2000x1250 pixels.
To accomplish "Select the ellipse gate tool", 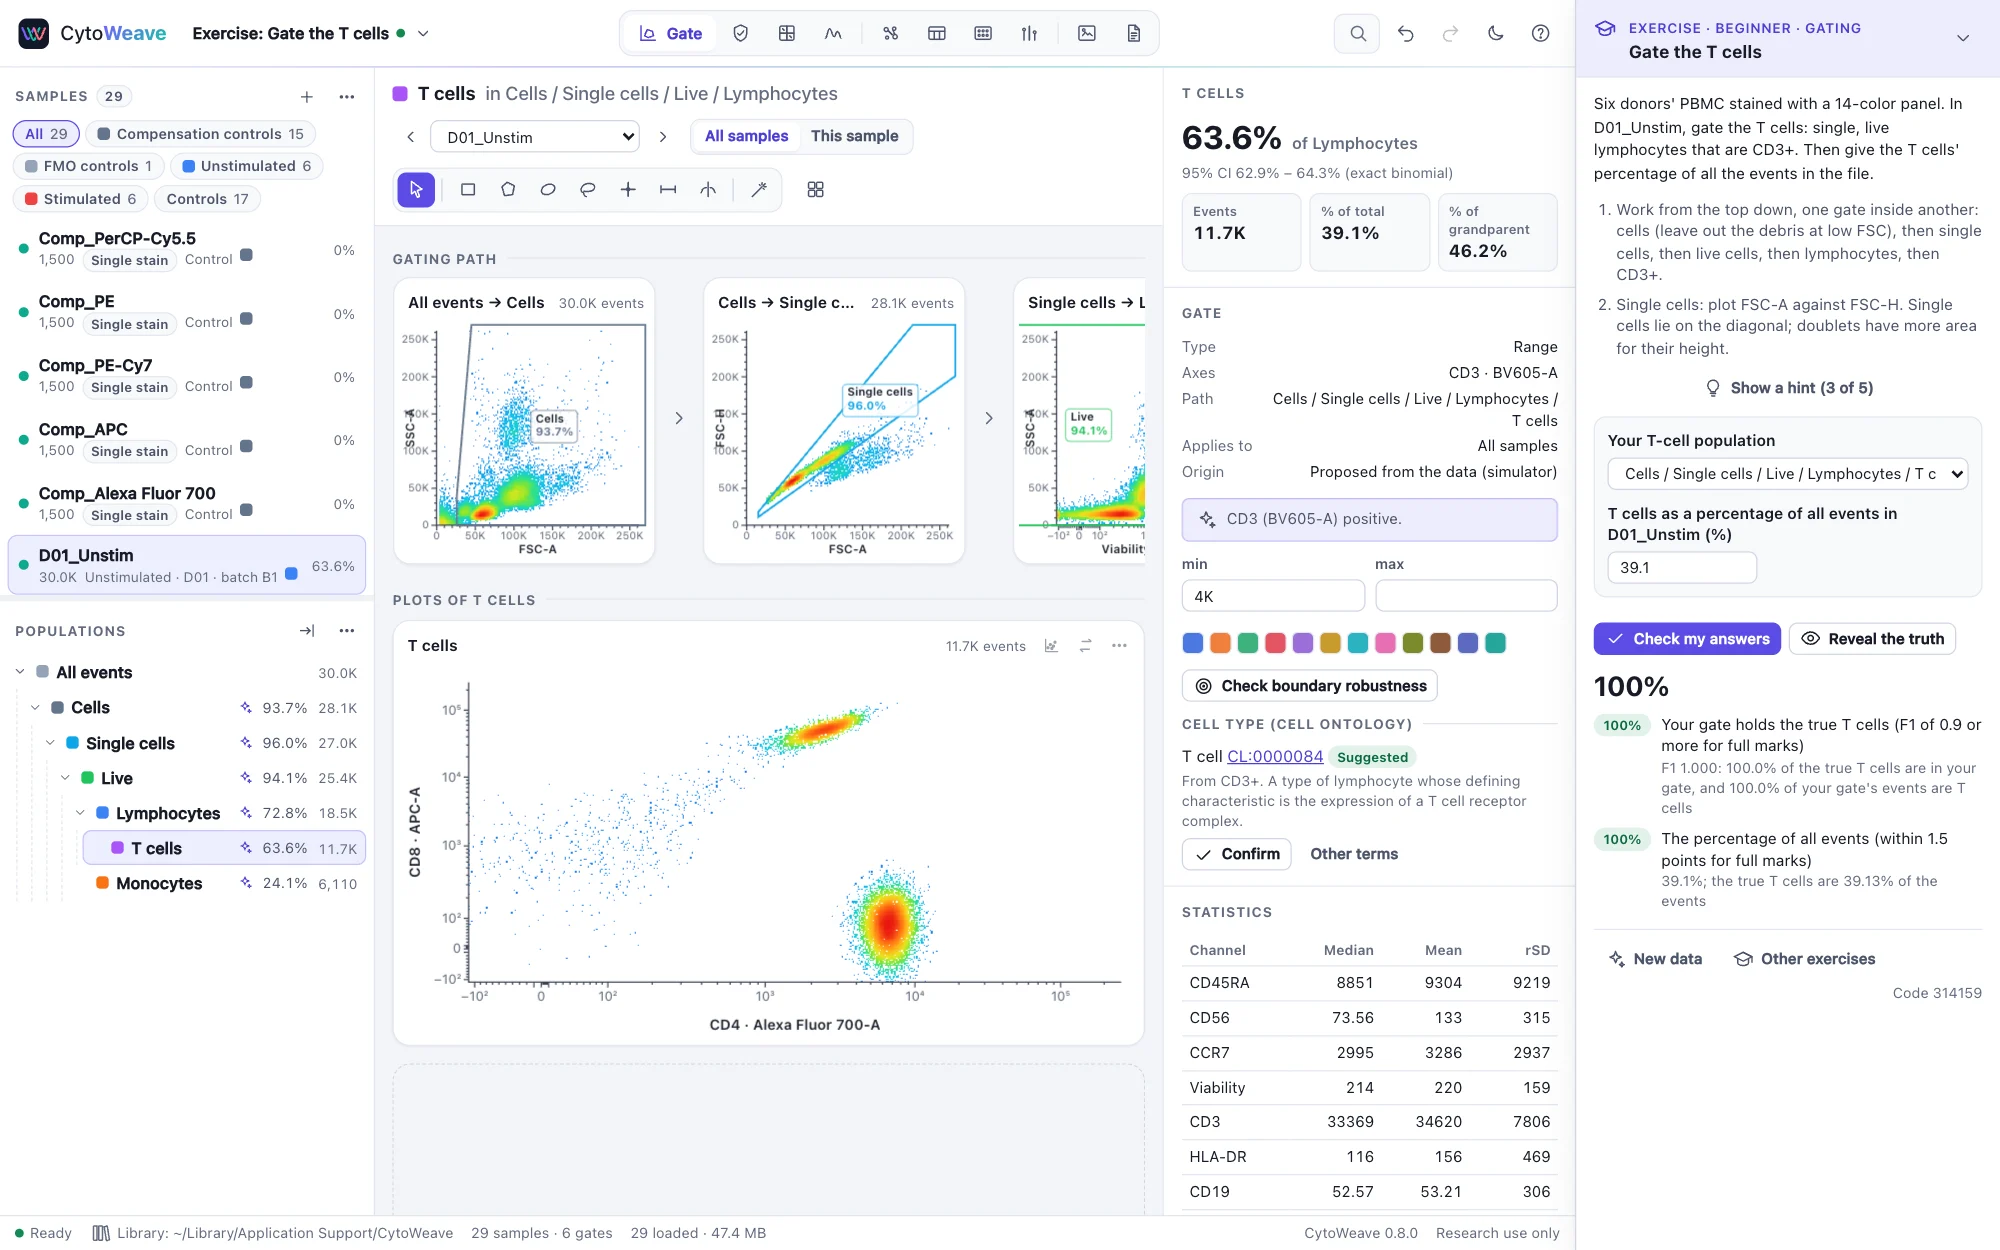I will (x=548, y=189).
